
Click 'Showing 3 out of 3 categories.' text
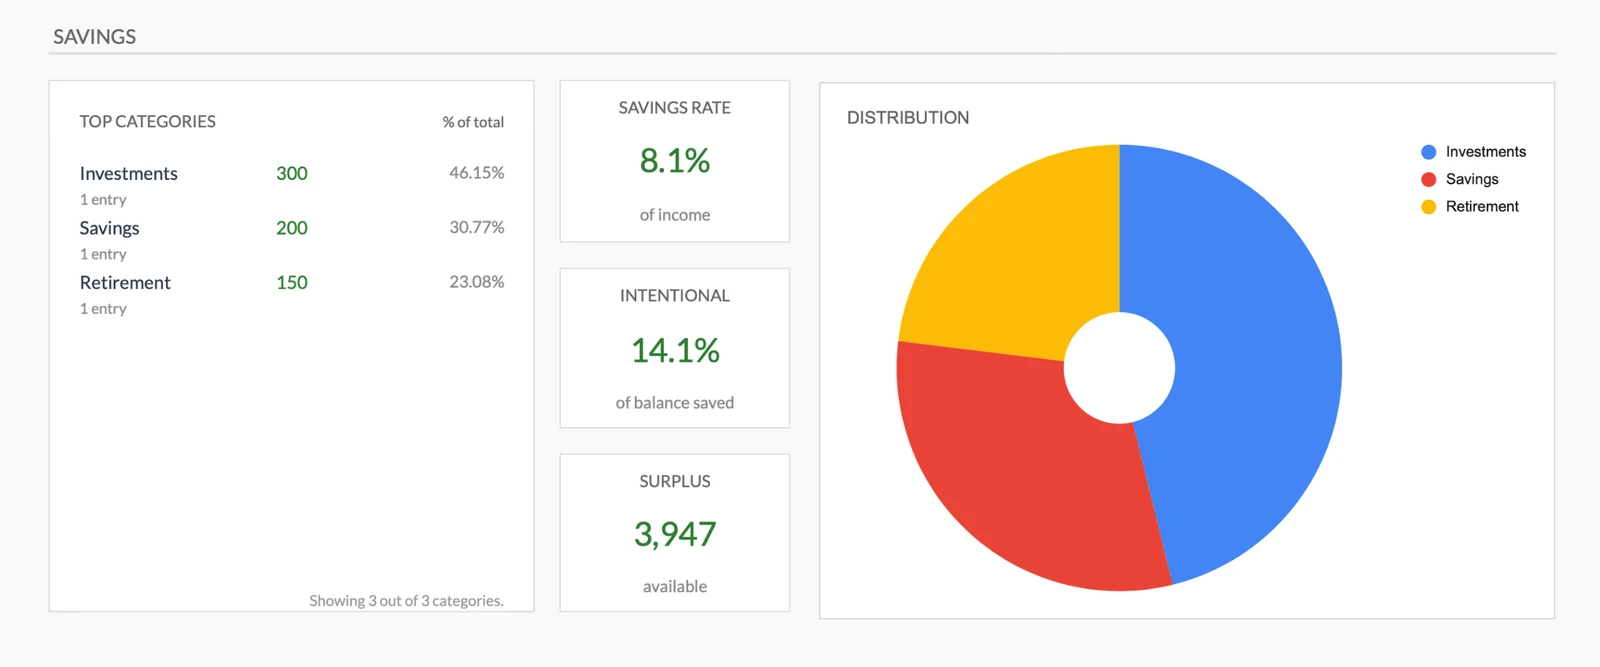pos(406,601)
